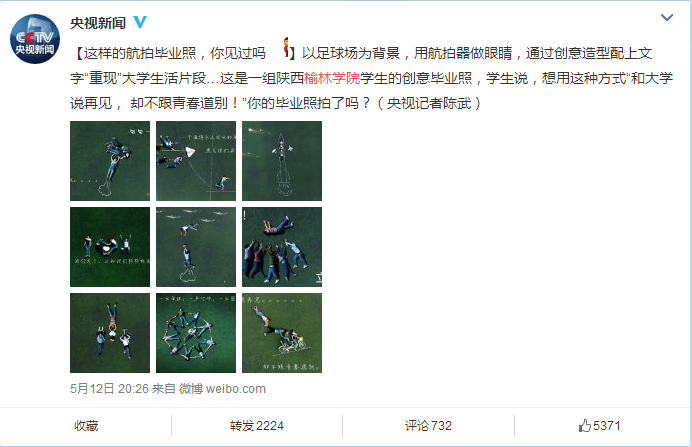Click the small emoji figure in post text
Viewport: 692px width, 447px height.
286,48
